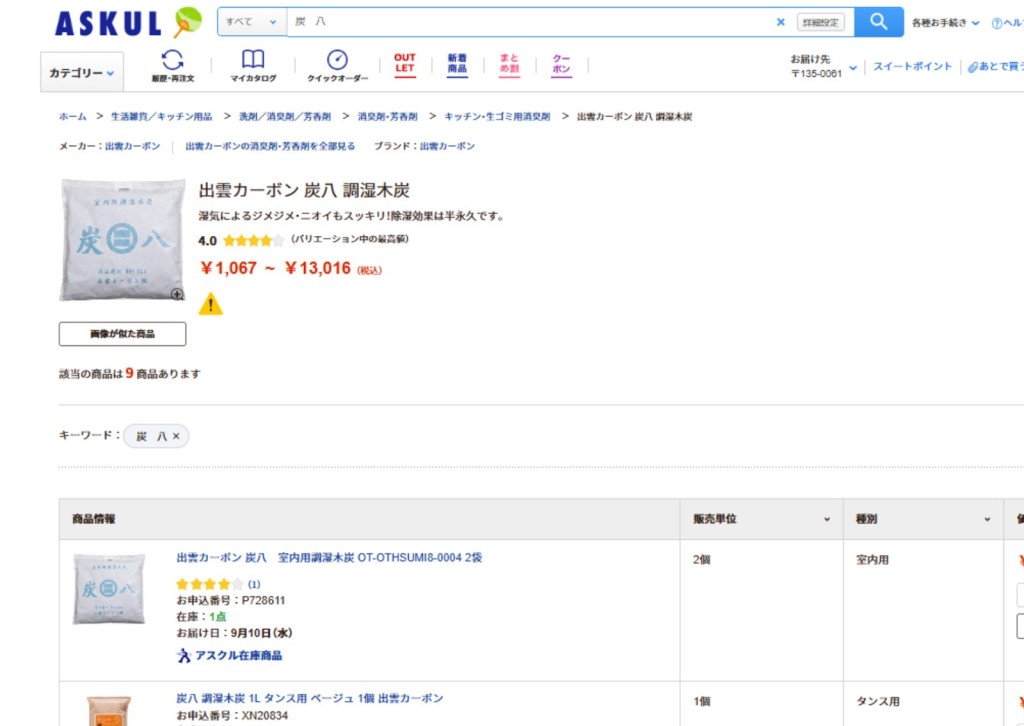This screenshot has height=726, width=1024.
Task: Open the 出雲カーボン maker link
Action: pyautogui.click(x=133, y=146)
